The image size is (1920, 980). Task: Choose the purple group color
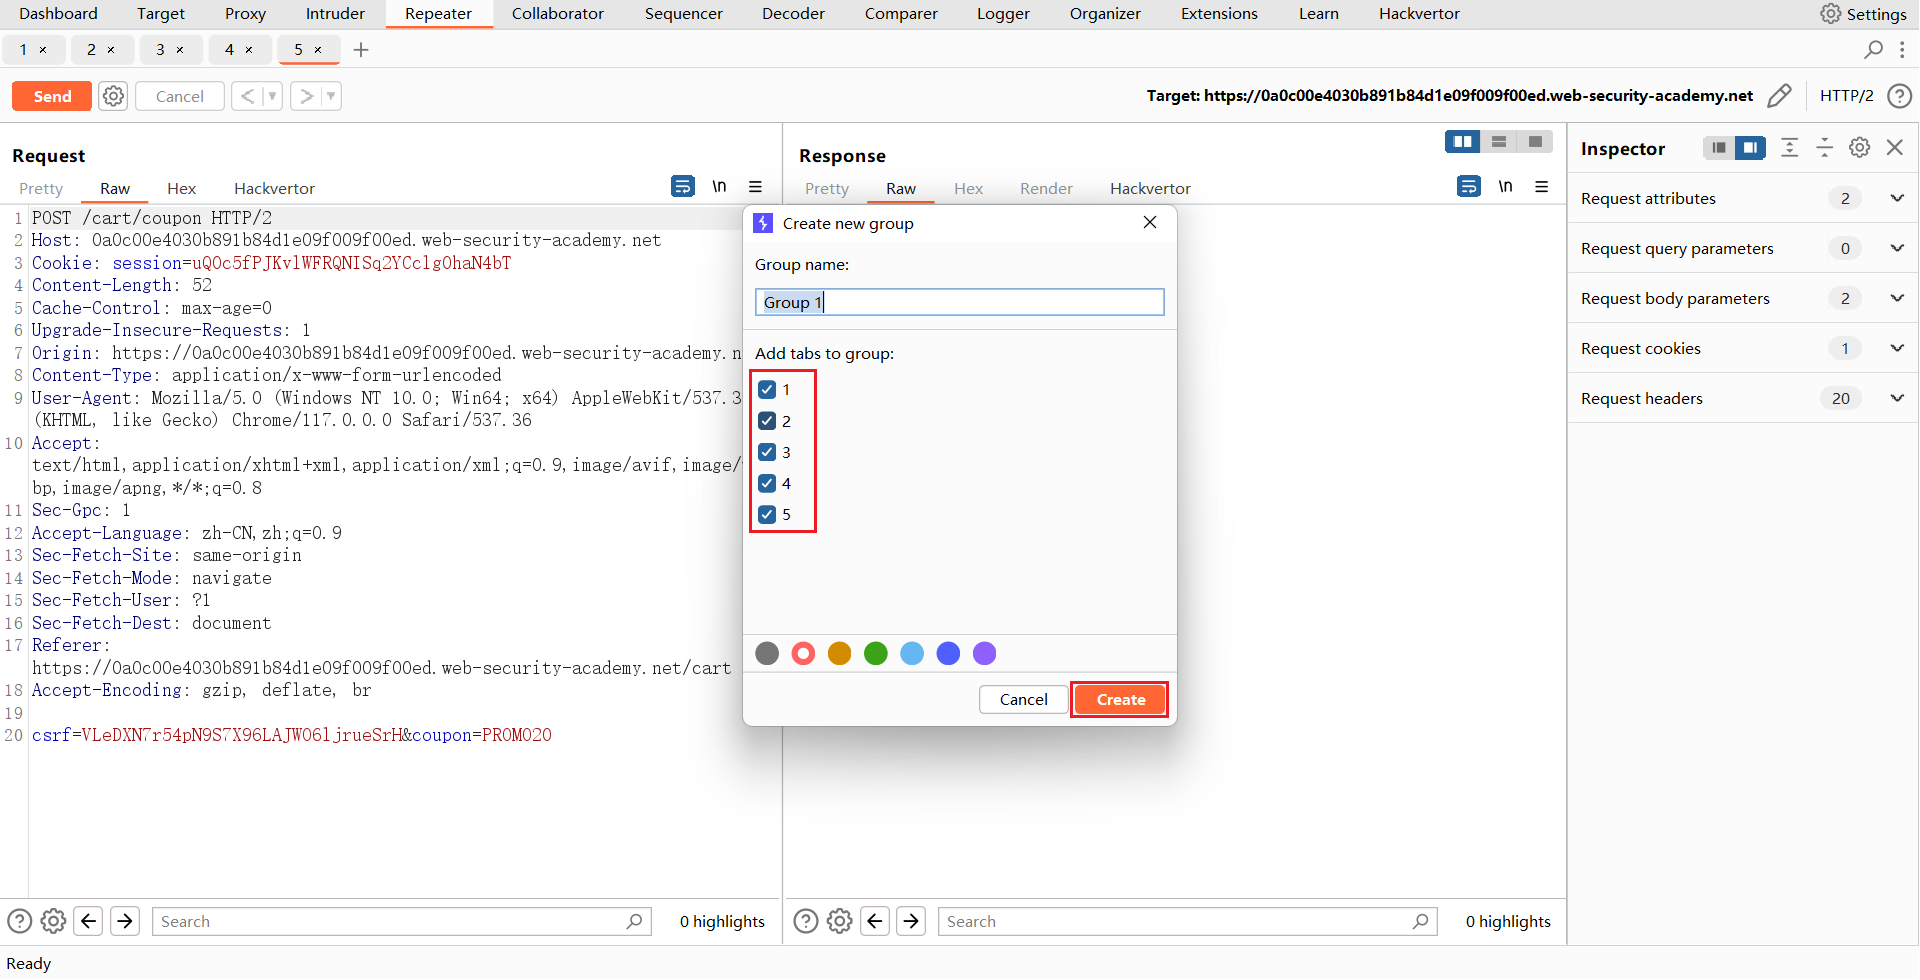pos(984,653)
